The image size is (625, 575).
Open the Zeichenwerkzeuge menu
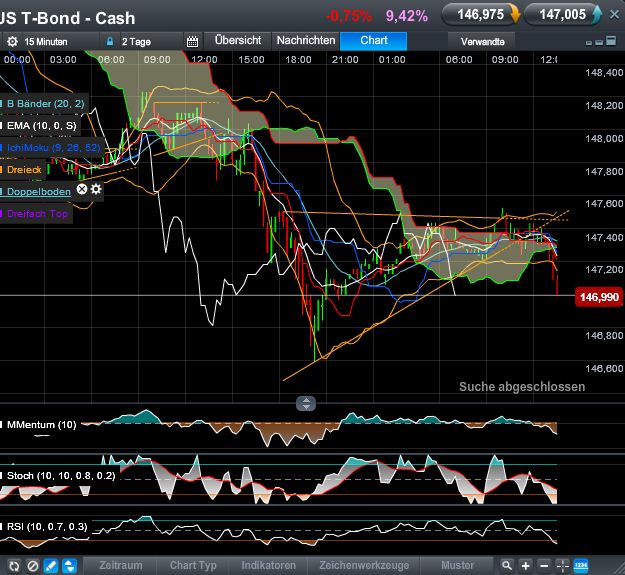[364, 565]
